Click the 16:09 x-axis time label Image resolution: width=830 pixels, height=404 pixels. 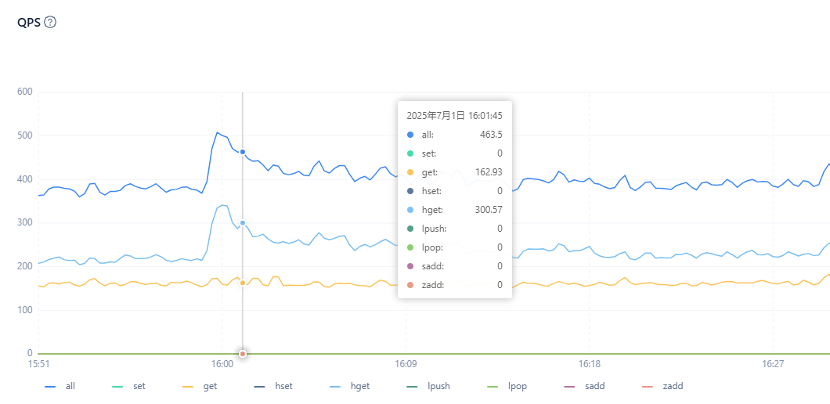click(405, 365)
